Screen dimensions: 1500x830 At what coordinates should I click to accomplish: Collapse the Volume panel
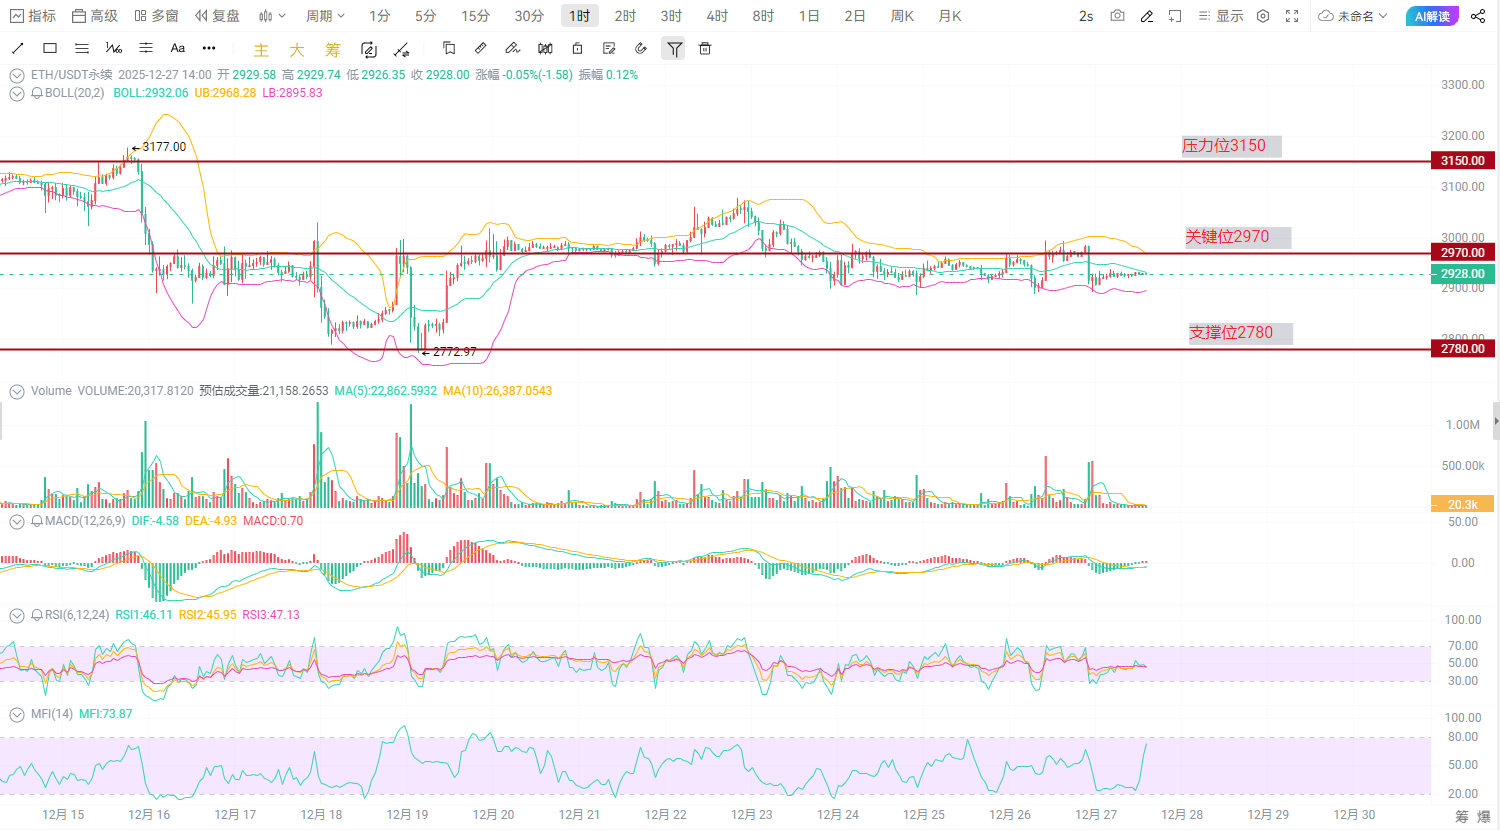17,392
